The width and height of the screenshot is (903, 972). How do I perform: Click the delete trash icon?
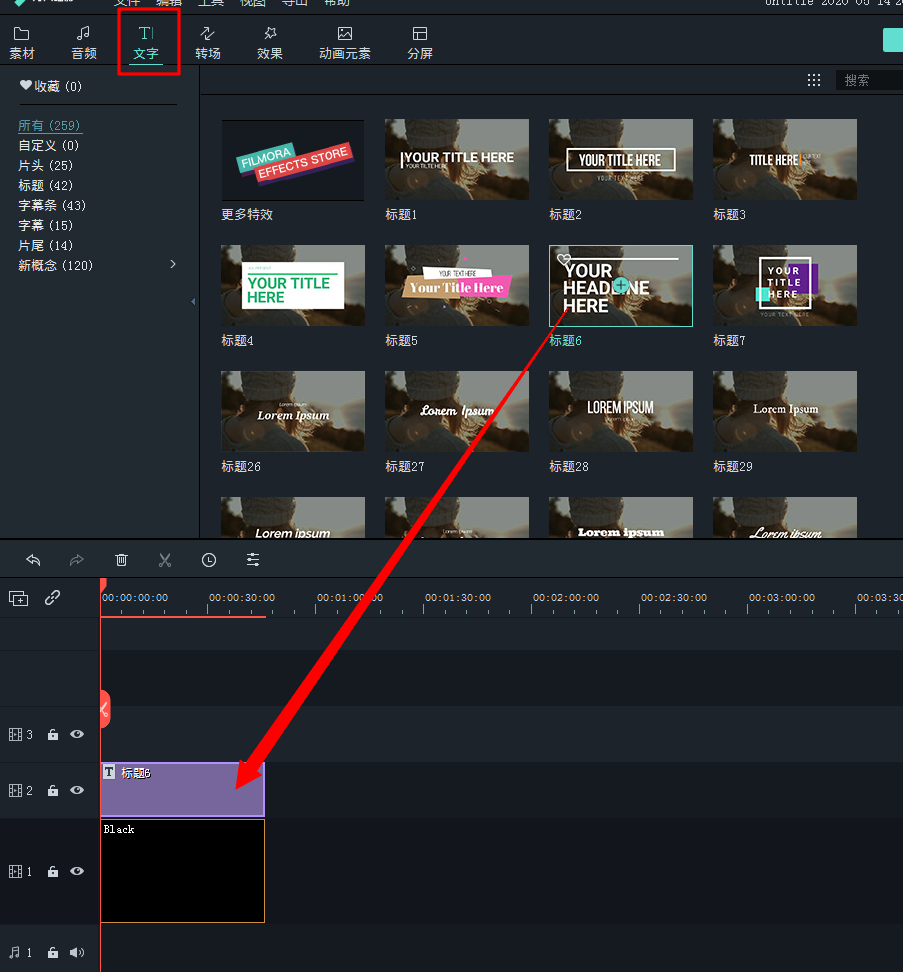tap(121, 560)
